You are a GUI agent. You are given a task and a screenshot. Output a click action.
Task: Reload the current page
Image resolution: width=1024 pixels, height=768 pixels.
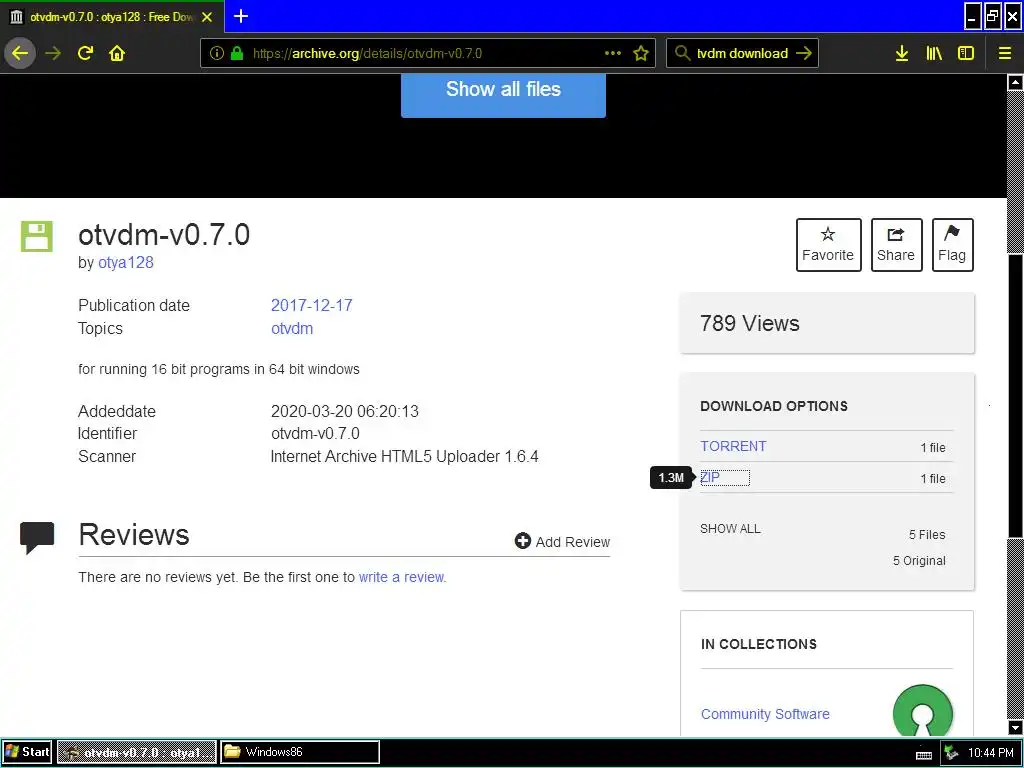(x=85, y=53)
